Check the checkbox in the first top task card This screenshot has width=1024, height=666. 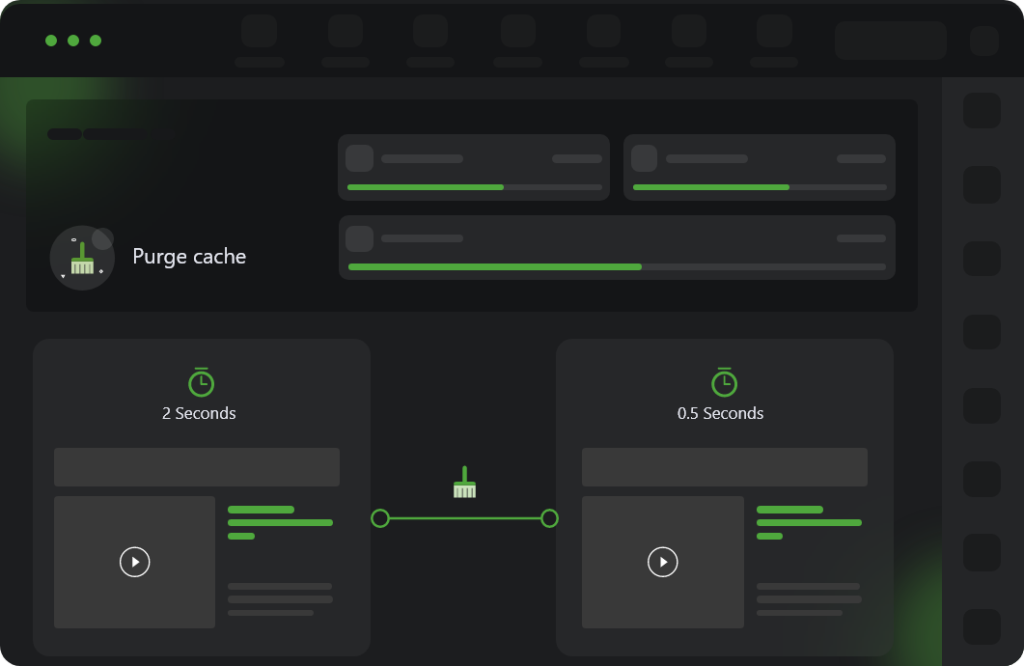[359, 157]
